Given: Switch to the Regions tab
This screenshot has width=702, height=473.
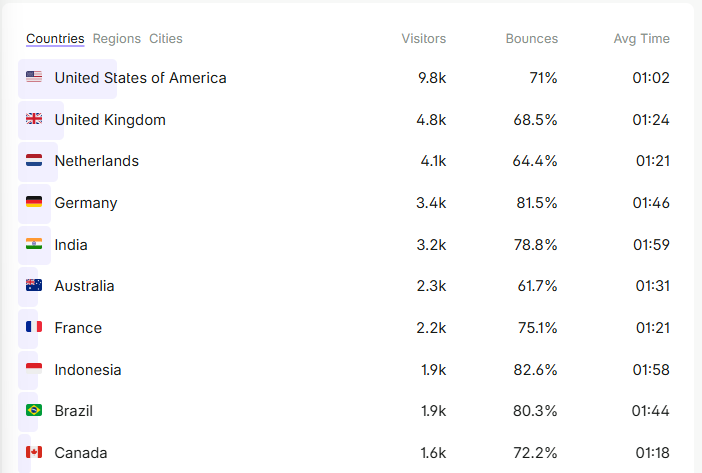Looking at the screenshot, I should 117,39.
